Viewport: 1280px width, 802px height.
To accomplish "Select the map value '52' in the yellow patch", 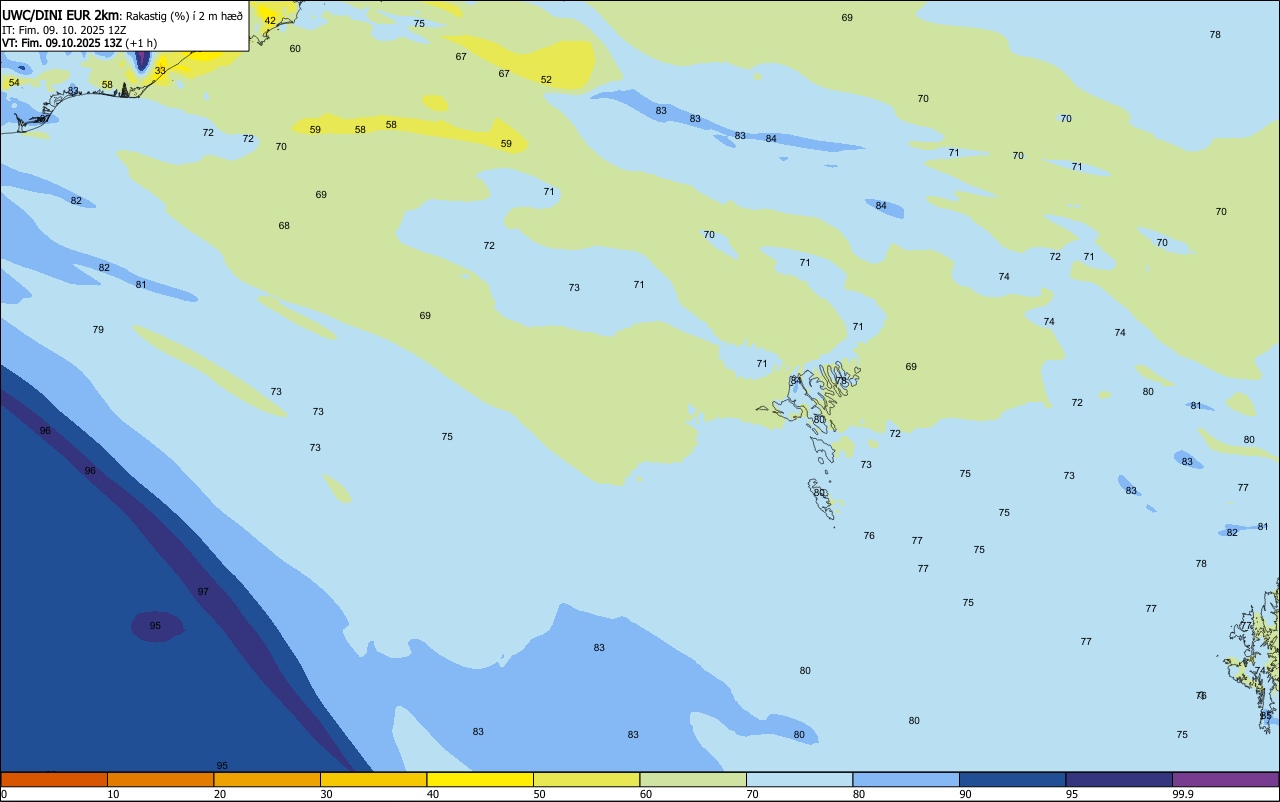I will click(x=546, y=80).
